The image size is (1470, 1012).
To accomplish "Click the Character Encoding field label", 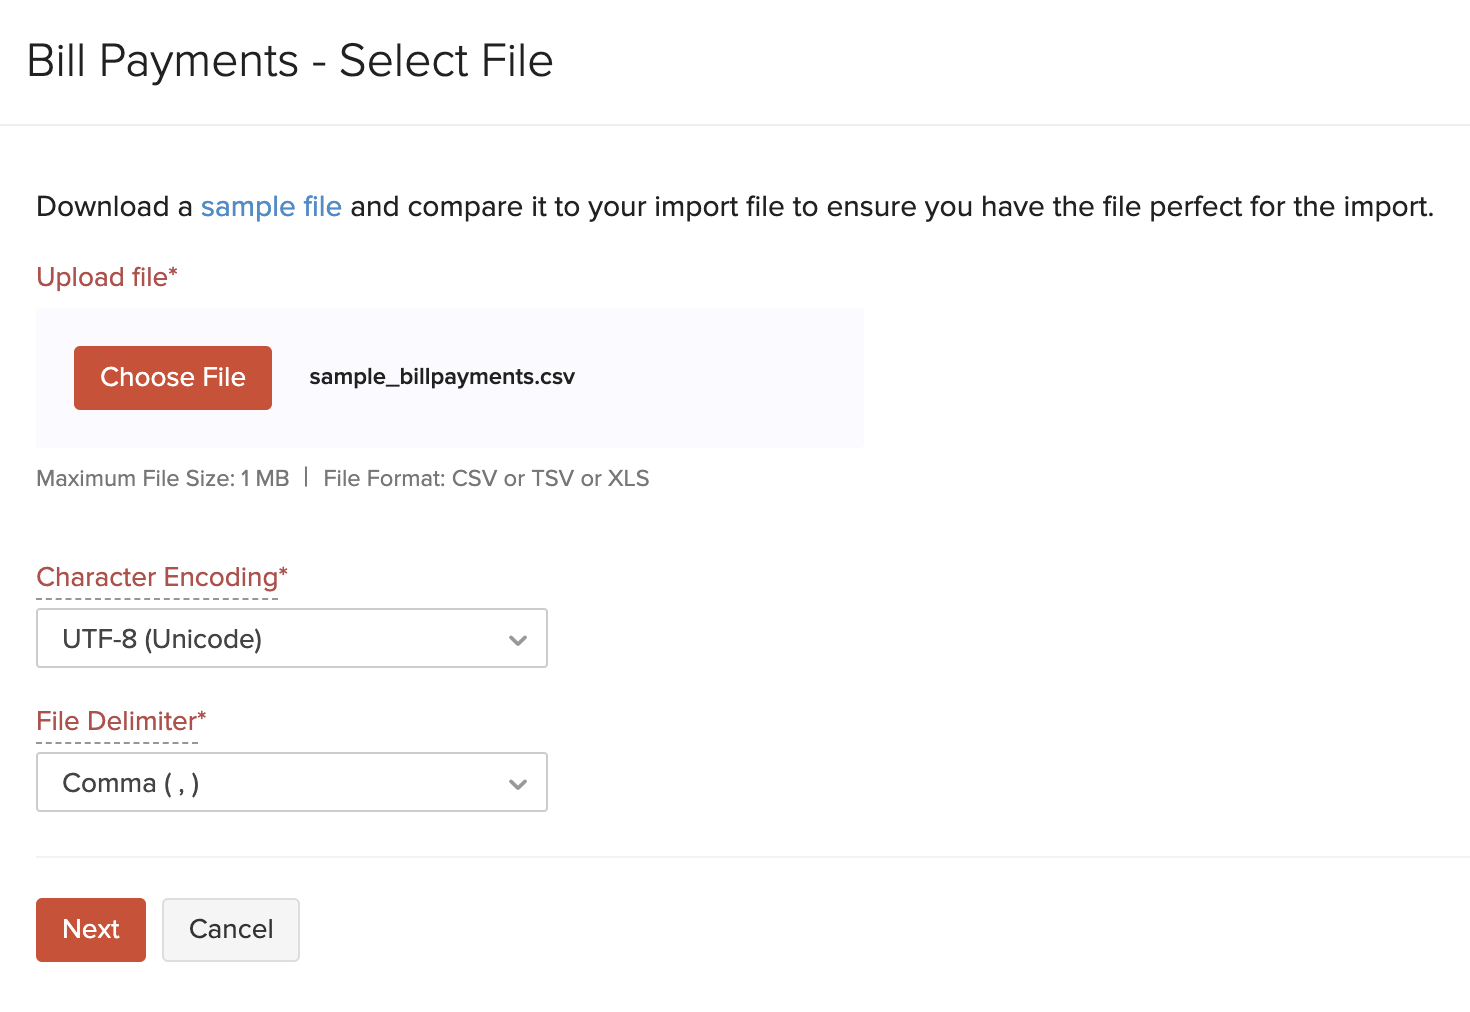I will point(160,577).
